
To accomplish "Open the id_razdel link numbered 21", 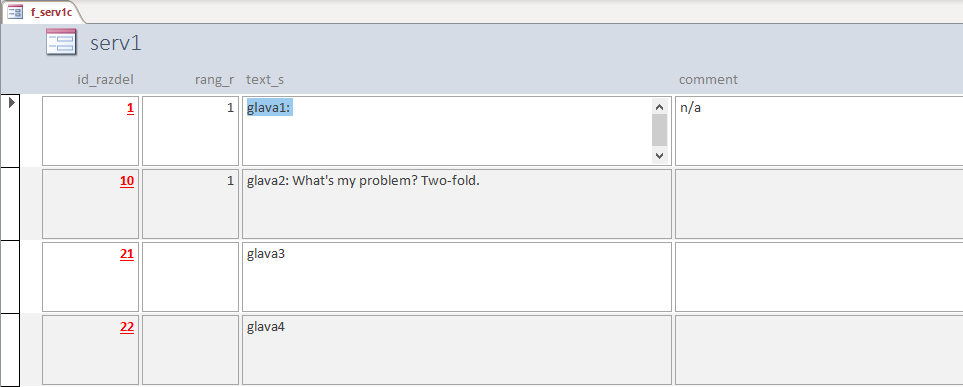I will [127, 254].
